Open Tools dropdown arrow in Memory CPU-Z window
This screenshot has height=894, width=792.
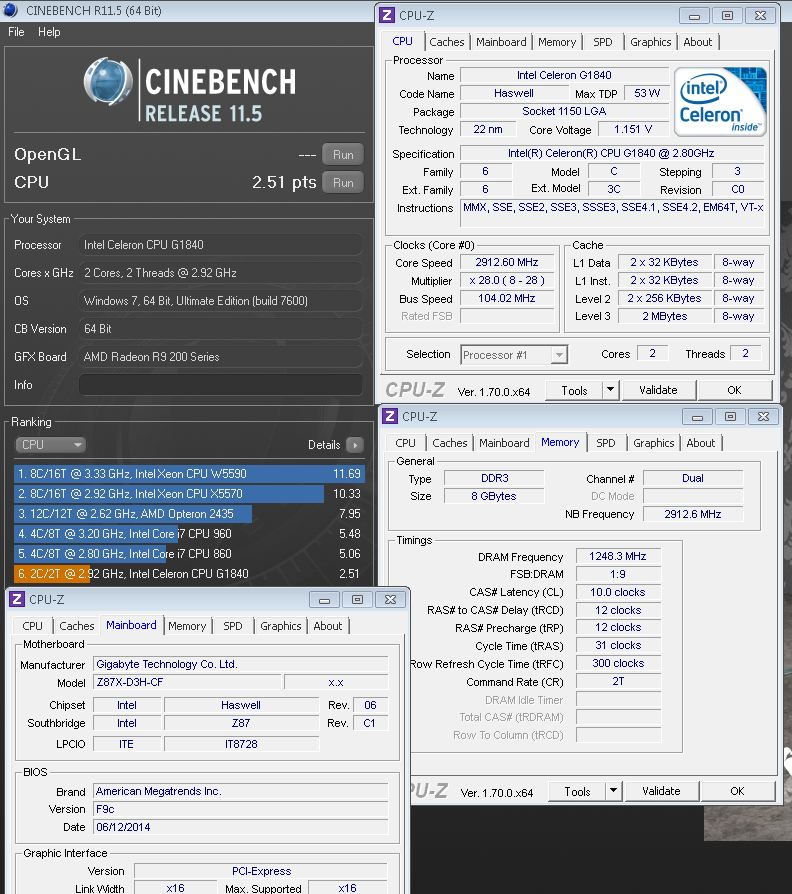click(x=614, y=791)
